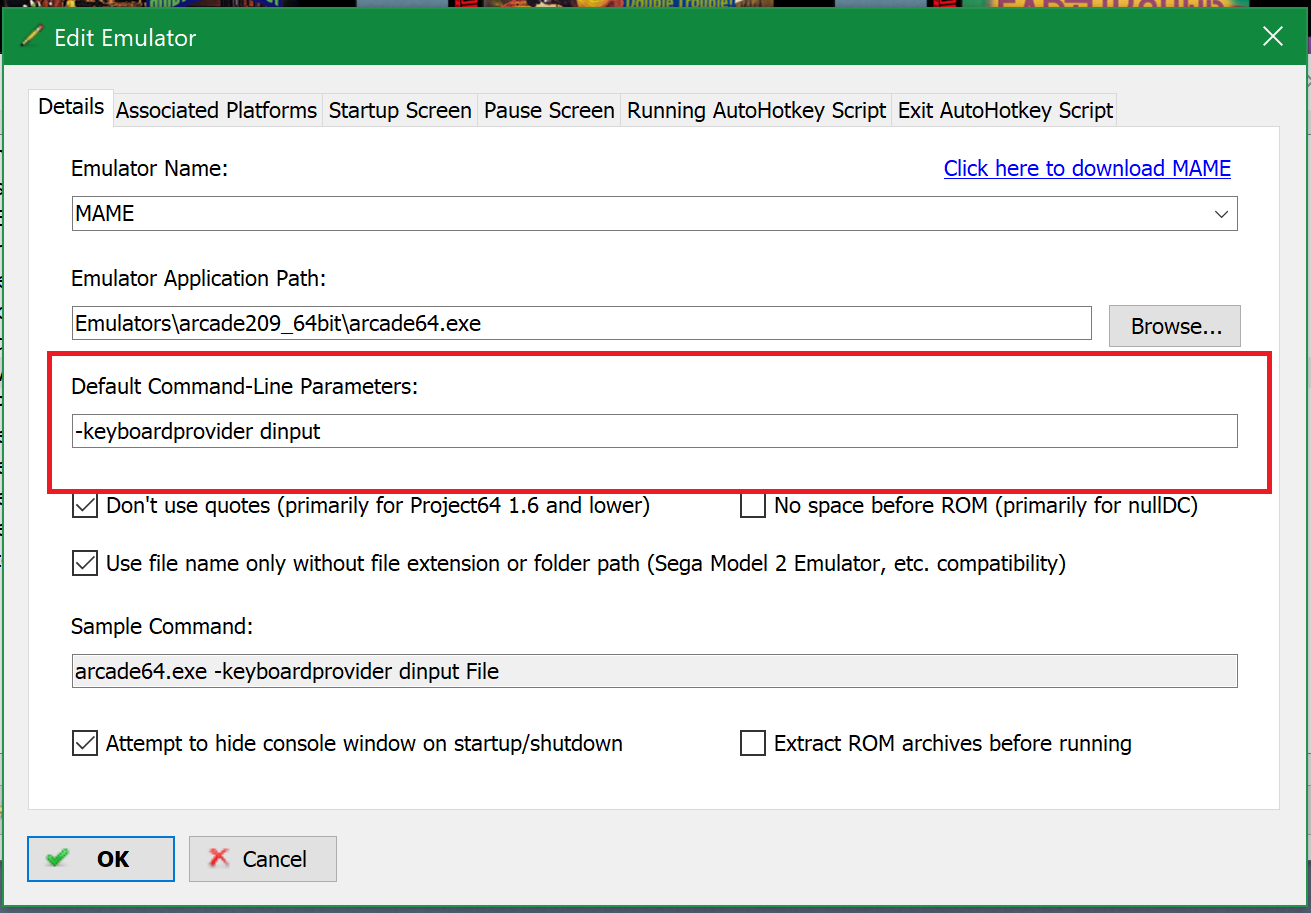Enable 'Extract ROM archives before running' checkbox

753,744
